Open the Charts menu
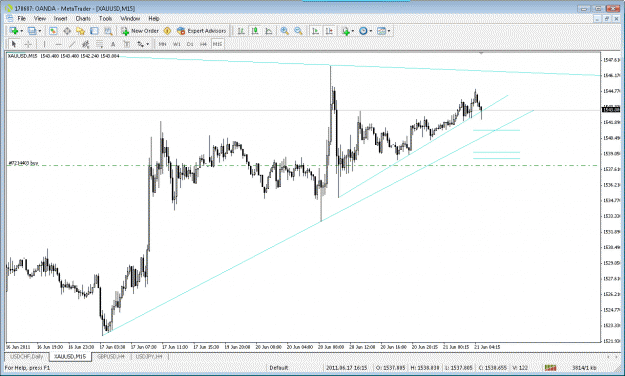The width and height of the screenshot is (625, 376). tap(83, 18)
